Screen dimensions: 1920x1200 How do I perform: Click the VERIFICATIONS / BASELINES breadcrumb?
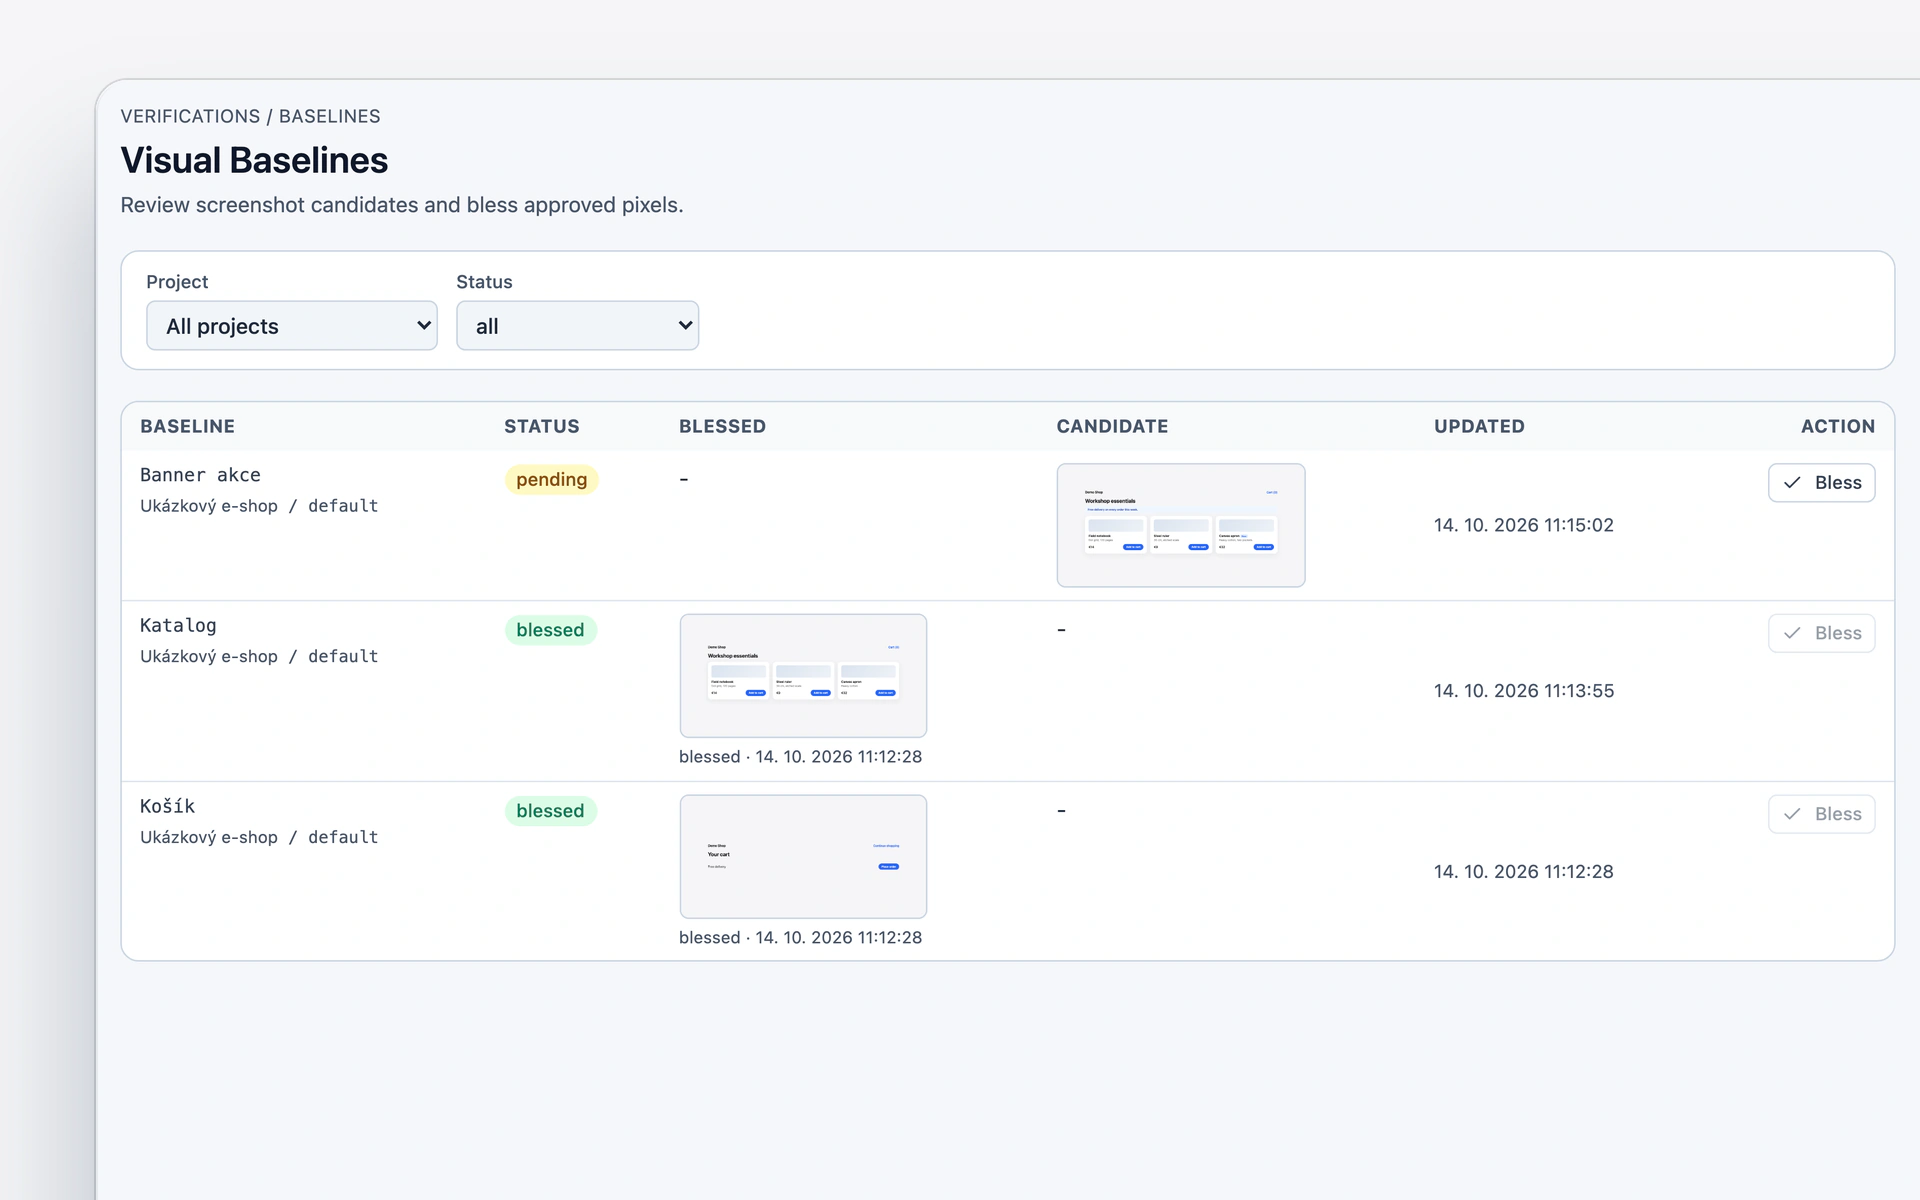pyautogui.click(x=250, y=116)
